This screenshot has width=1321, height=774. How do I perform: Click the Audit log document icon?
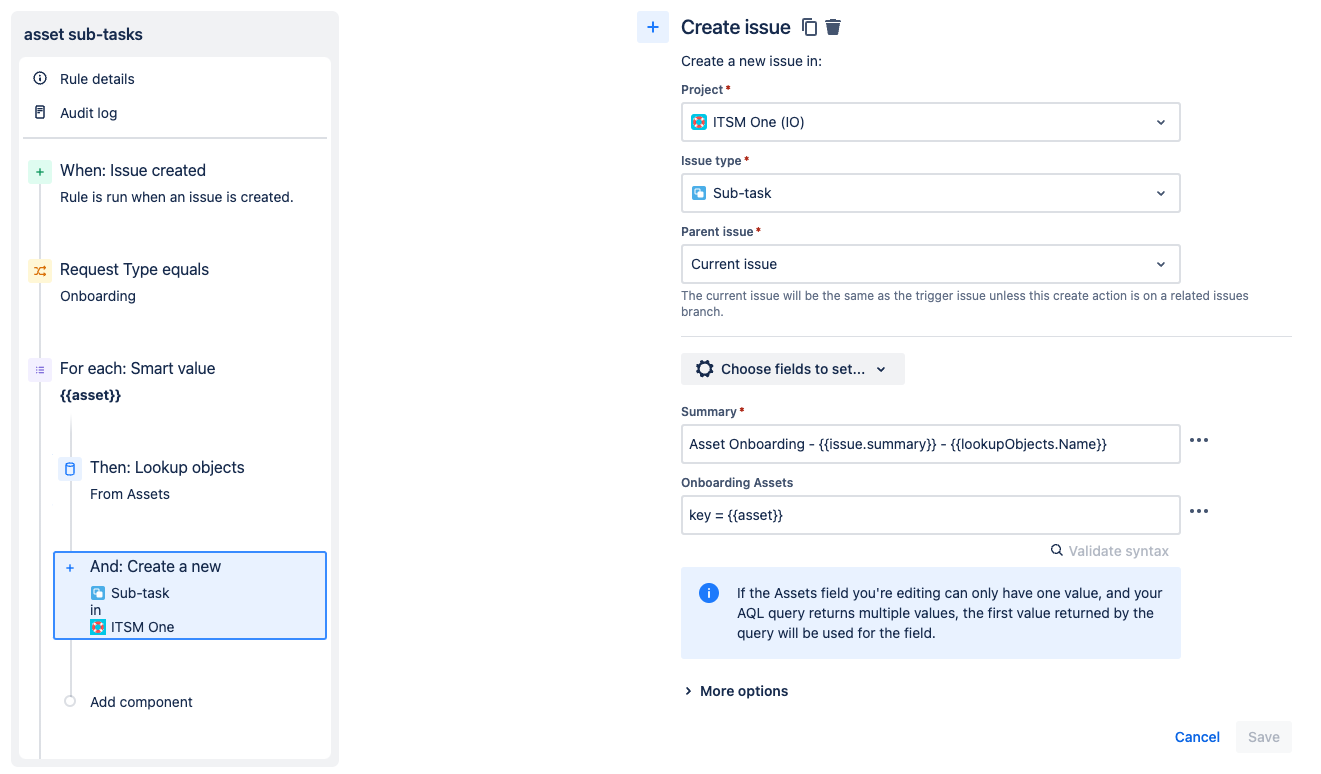[x=40, y=112]
